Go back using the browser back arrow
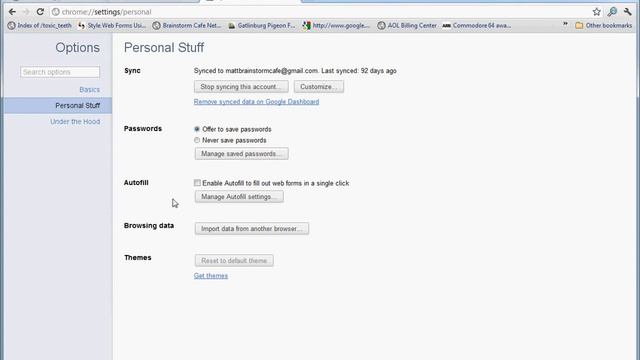 tap(12, 12)
